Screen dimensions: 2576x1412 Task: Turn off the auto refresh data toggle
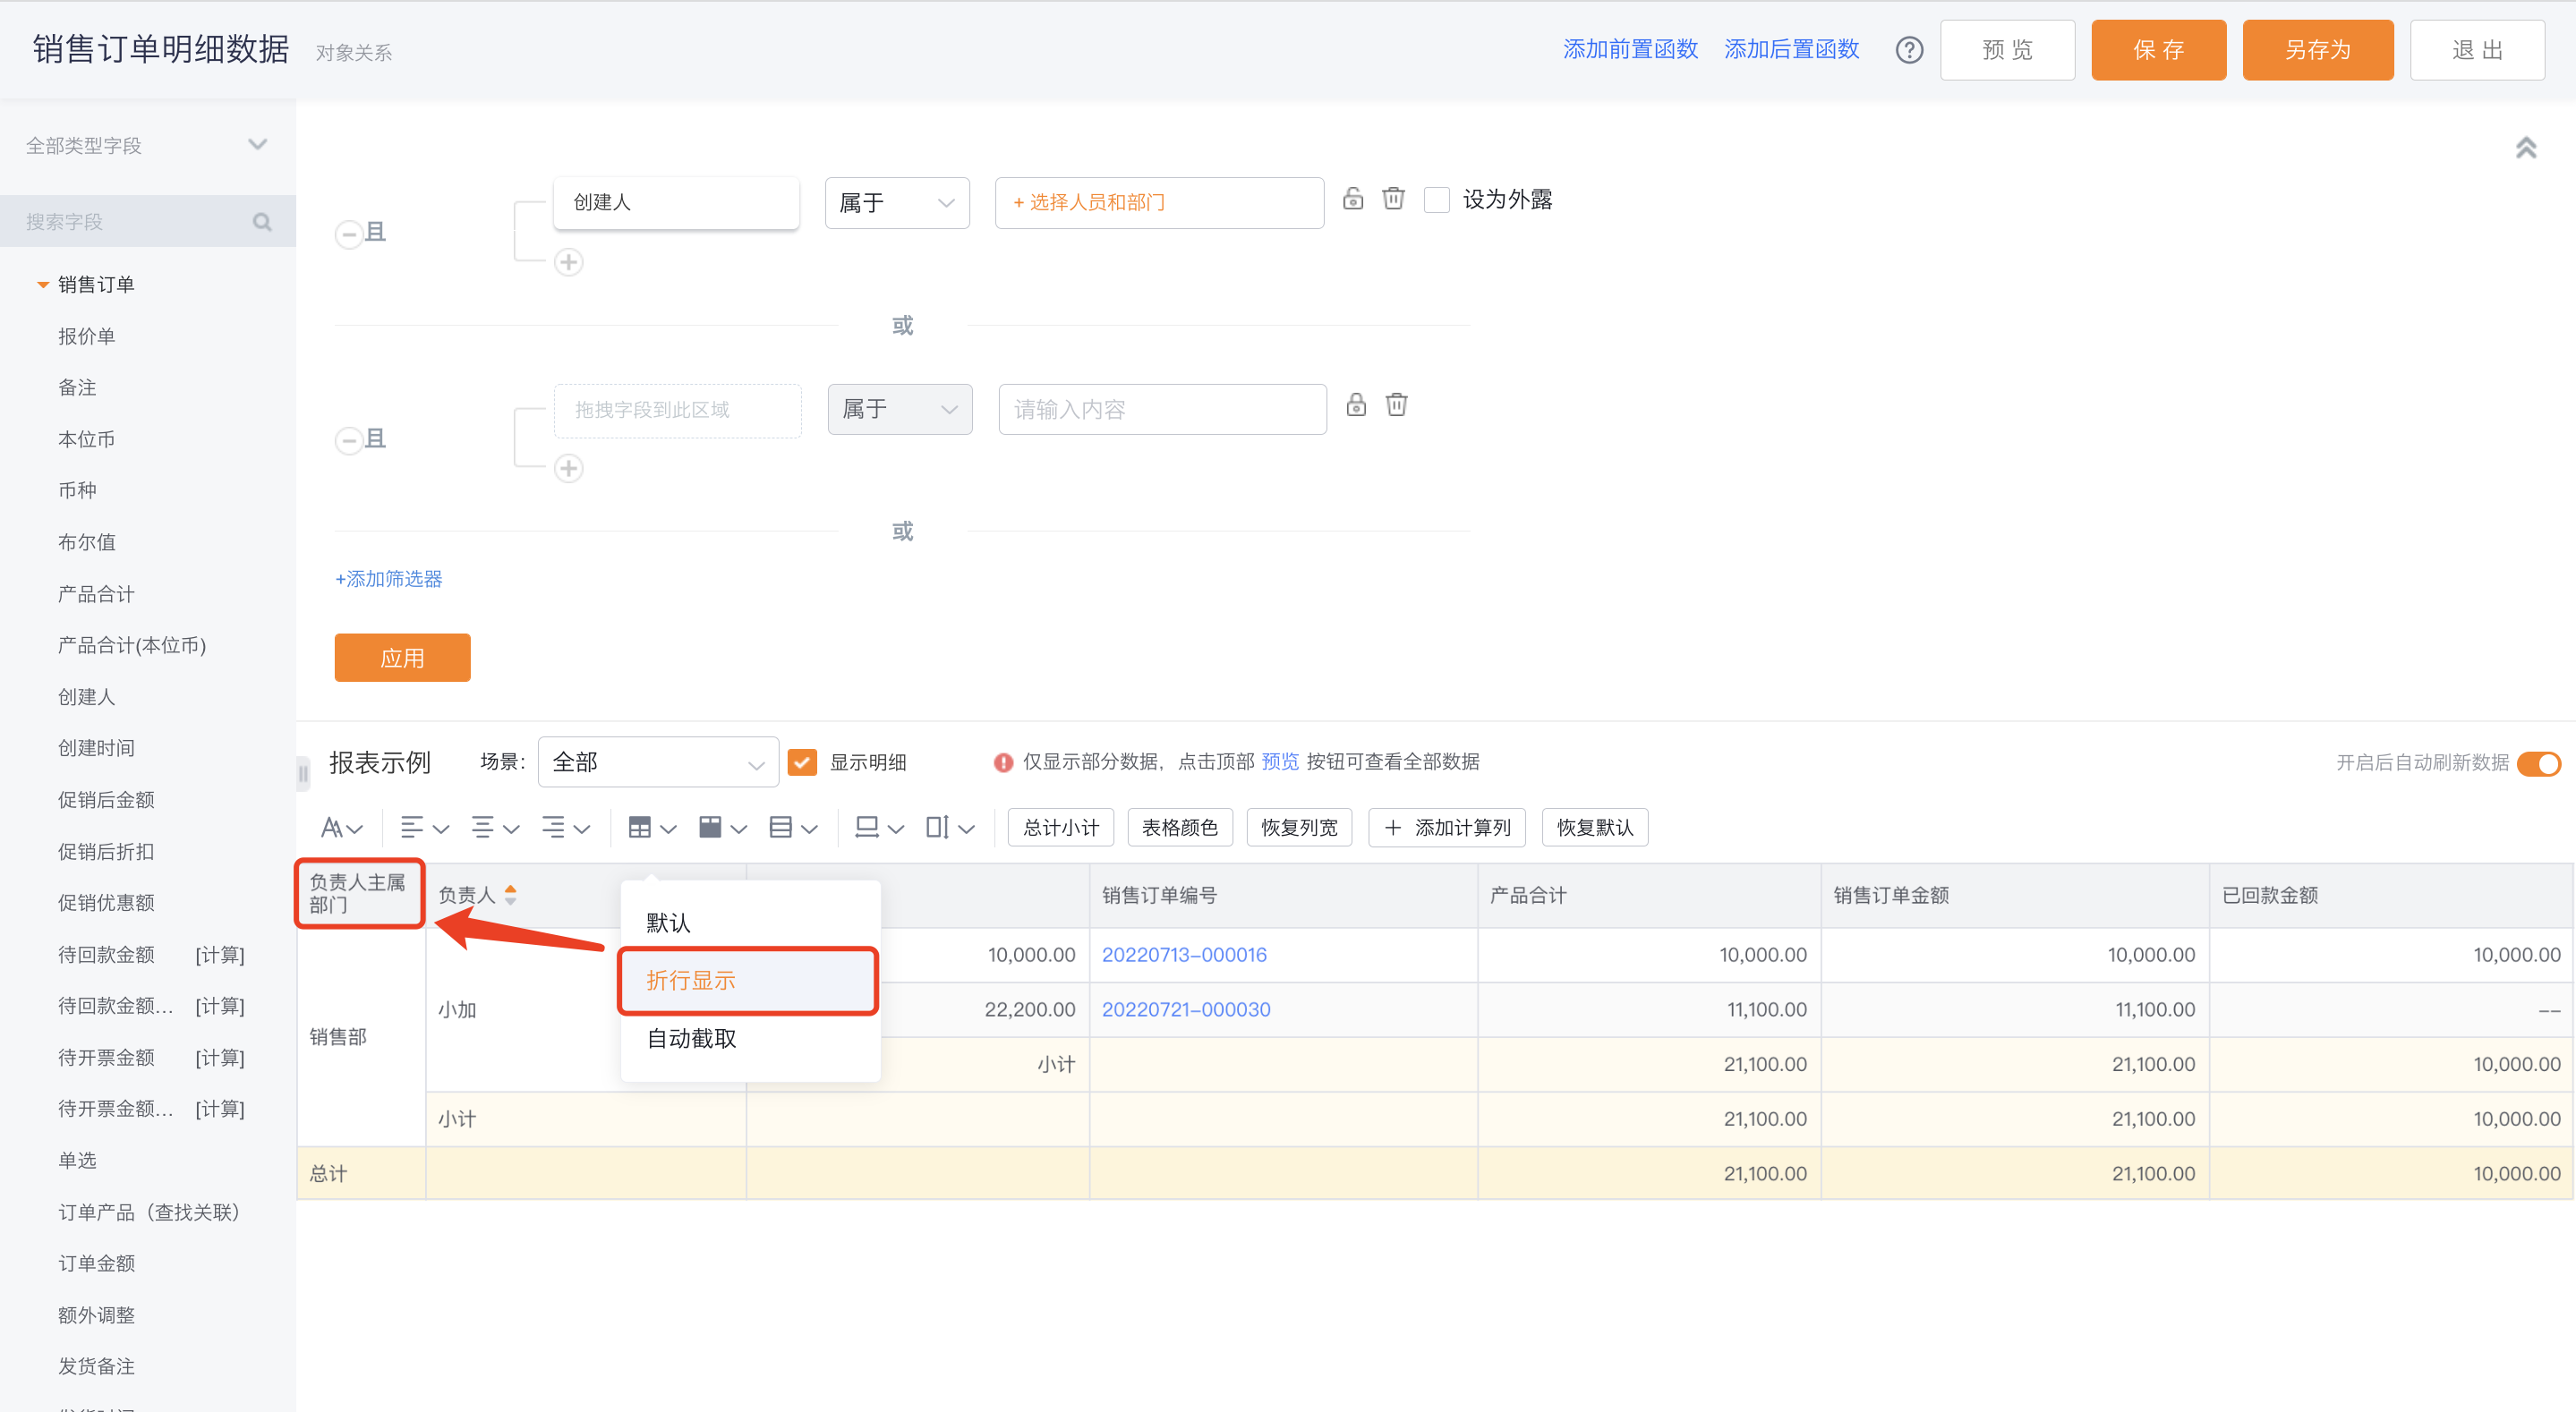(2538, 763)
